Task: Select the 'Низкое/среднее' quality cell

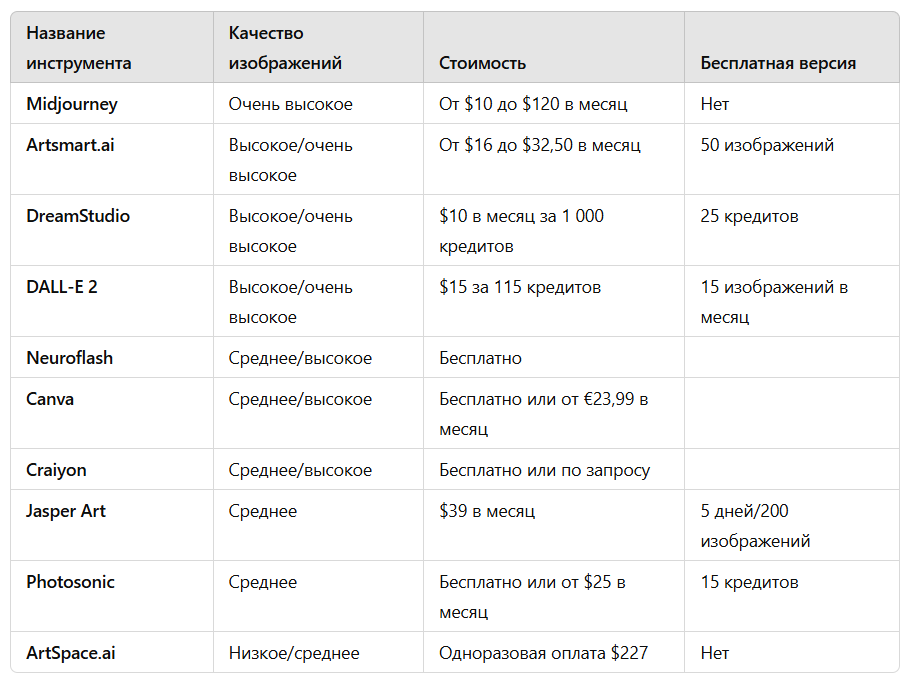Action: (x=294, y=653)
